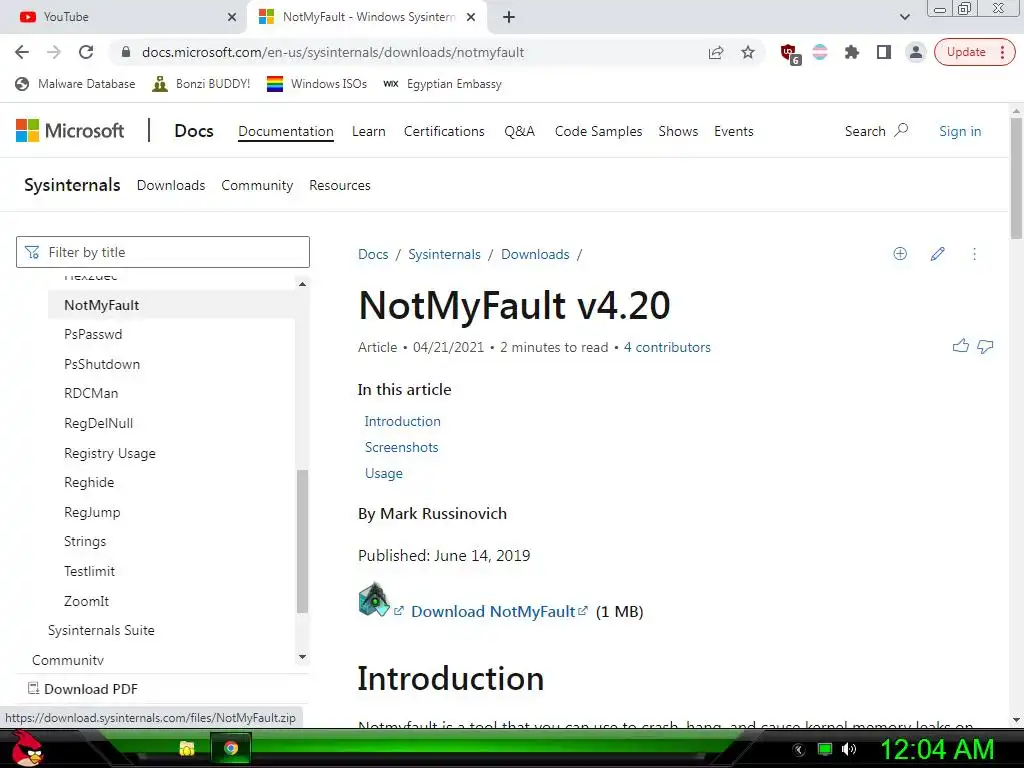Select Strings in sidebar tree
The image size is (1024, 768).
point(85,541)
